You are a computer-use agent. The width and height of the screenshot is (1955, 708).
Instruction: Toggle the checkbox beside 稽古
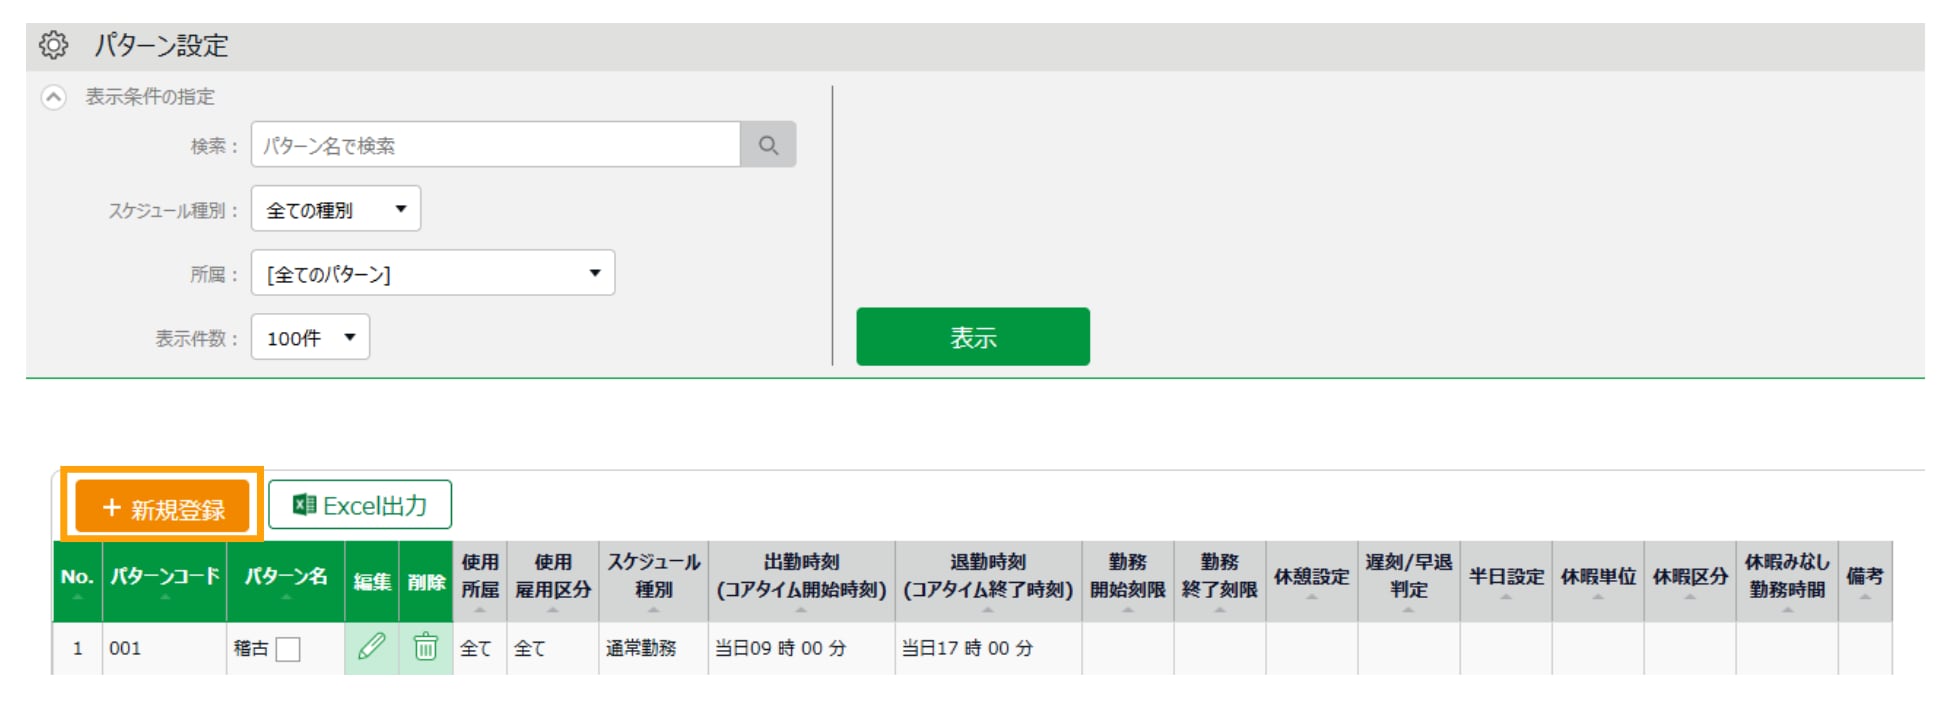[288, 649]
